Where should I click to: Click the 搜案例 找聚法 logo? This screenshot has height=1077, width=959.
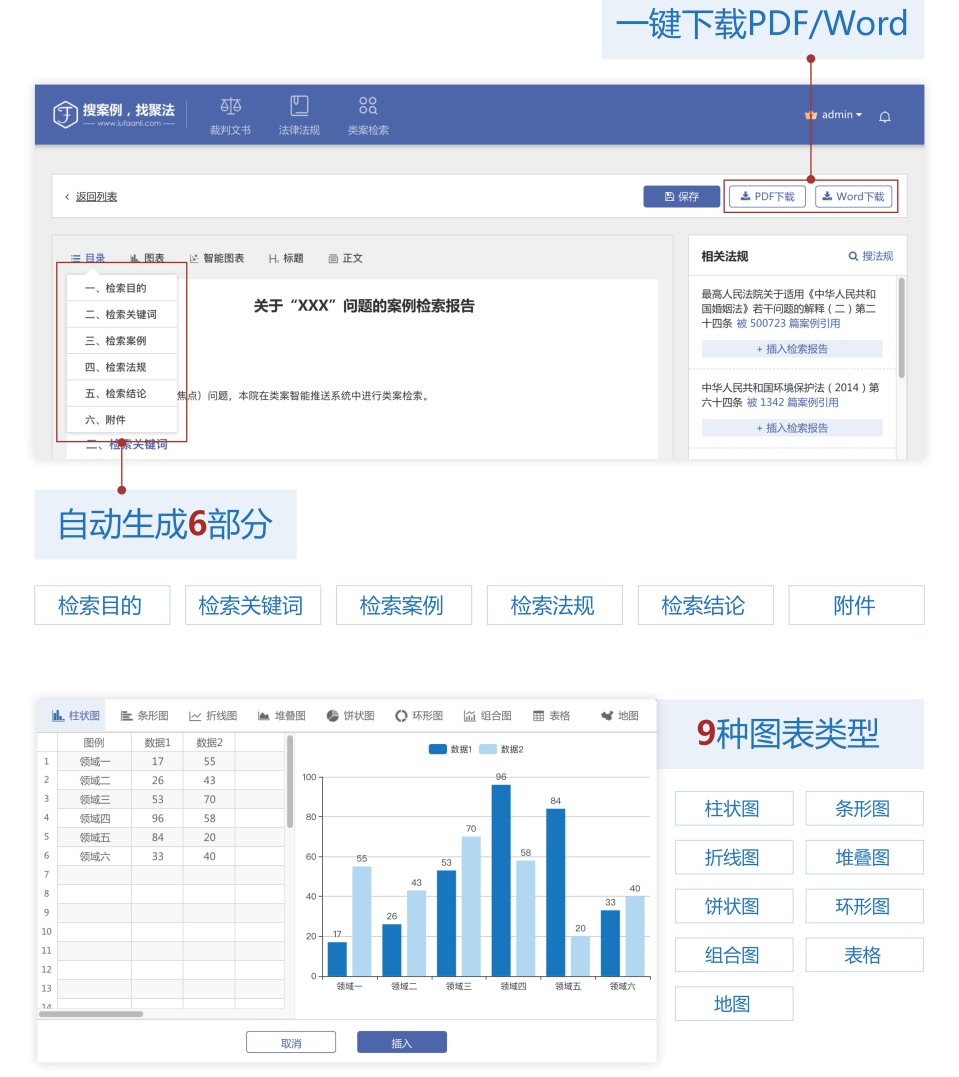pyautogui.click(x=114, y=114)
